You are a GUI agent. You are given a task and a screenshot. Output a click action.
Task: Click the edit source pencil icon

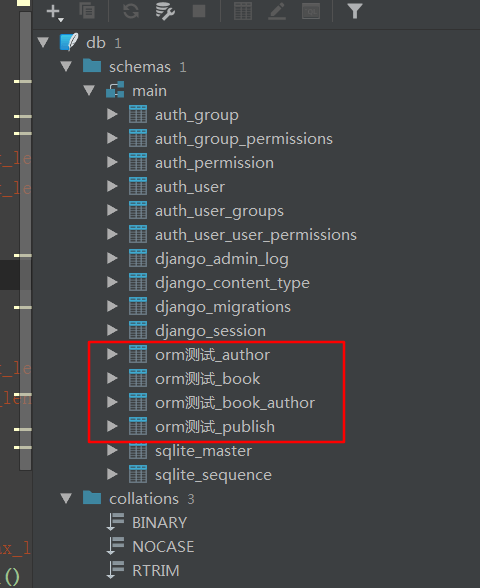click(278, 11)
